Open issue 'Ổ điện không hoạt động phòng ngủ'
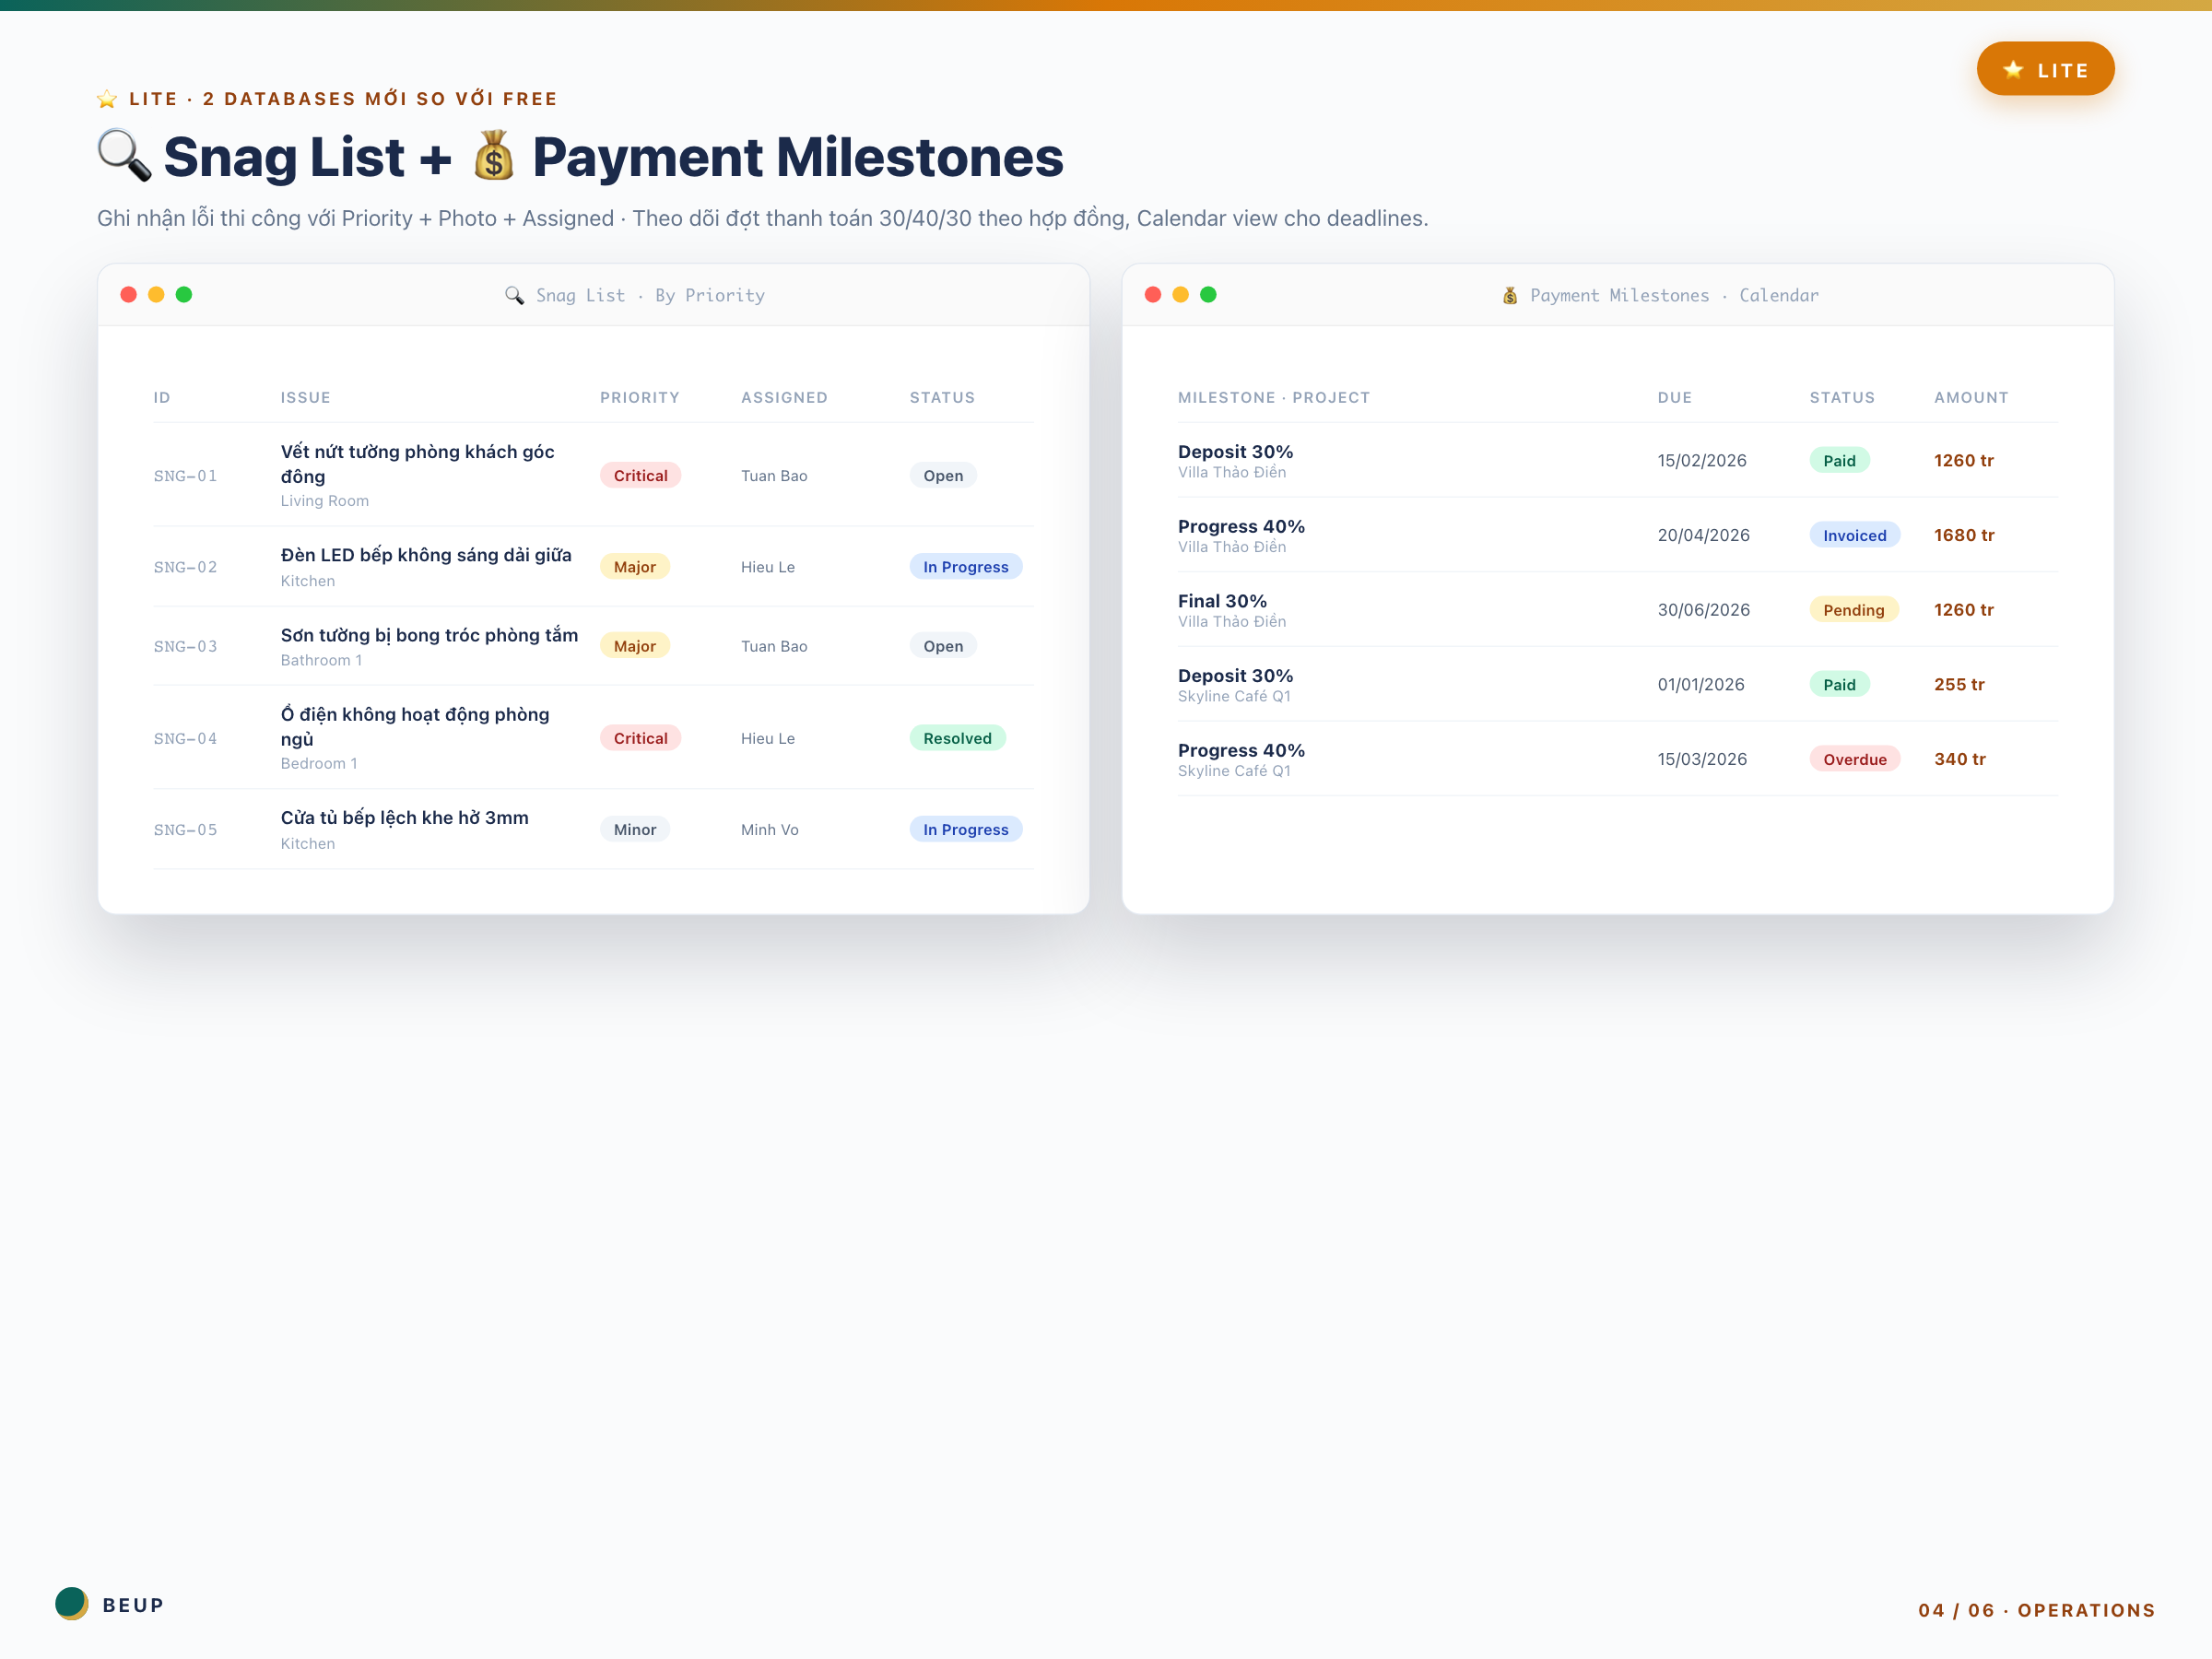This screenshot has height=1659, width=2212. tap(415, 727)
